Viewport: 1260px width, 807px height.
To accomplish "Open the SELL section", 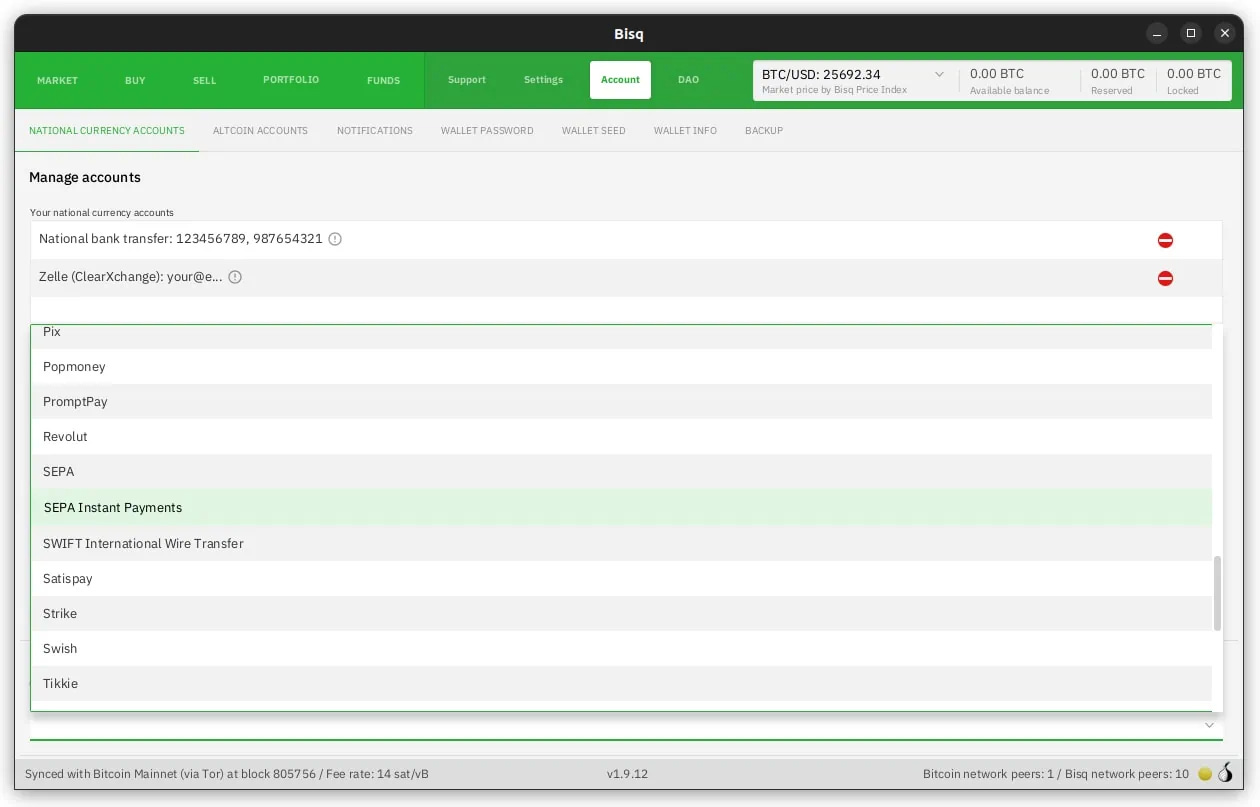I will [x=204, y=80].
